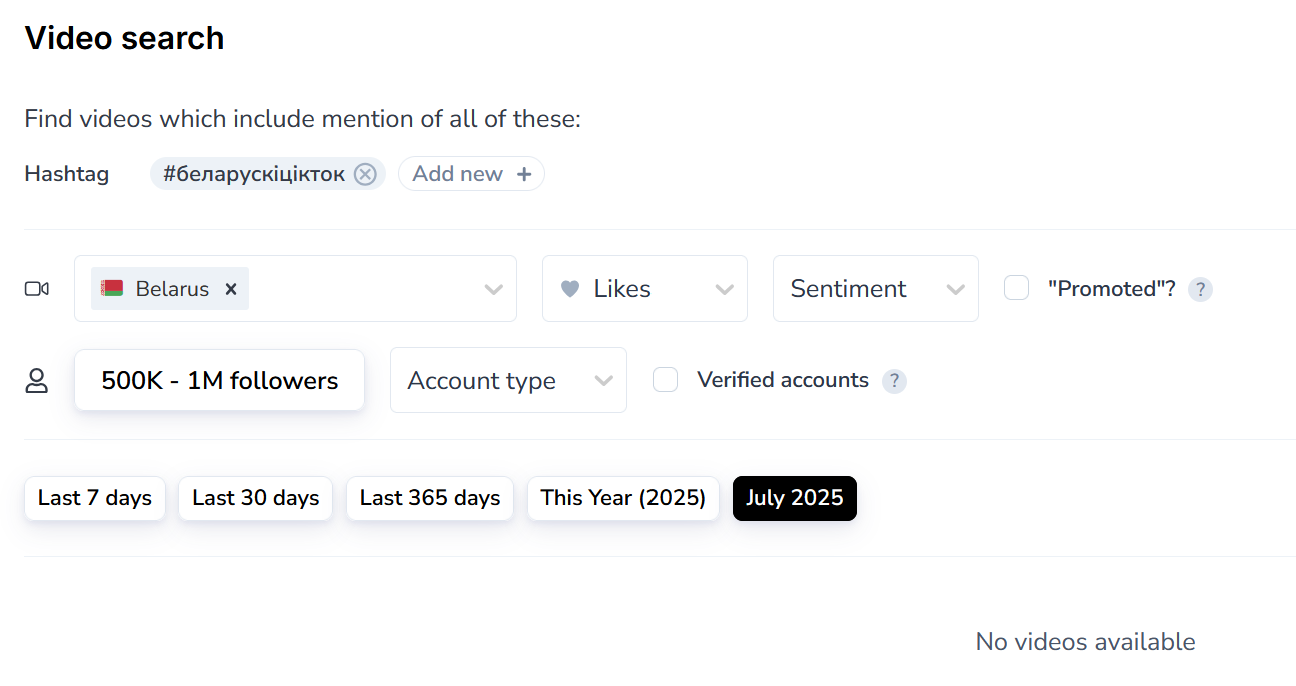Viewport: 1296px width, 686px height.
Task: Expand the Sentiment dropdown
Action: 875,289
